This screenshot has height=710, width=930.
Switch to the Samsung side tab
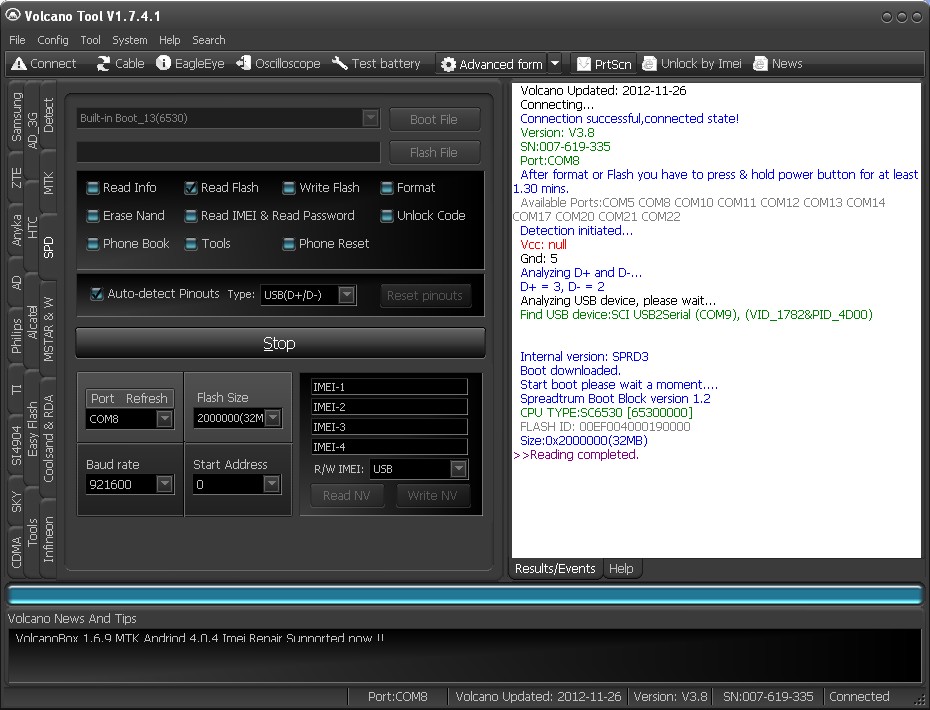click(x=16, y=117)
